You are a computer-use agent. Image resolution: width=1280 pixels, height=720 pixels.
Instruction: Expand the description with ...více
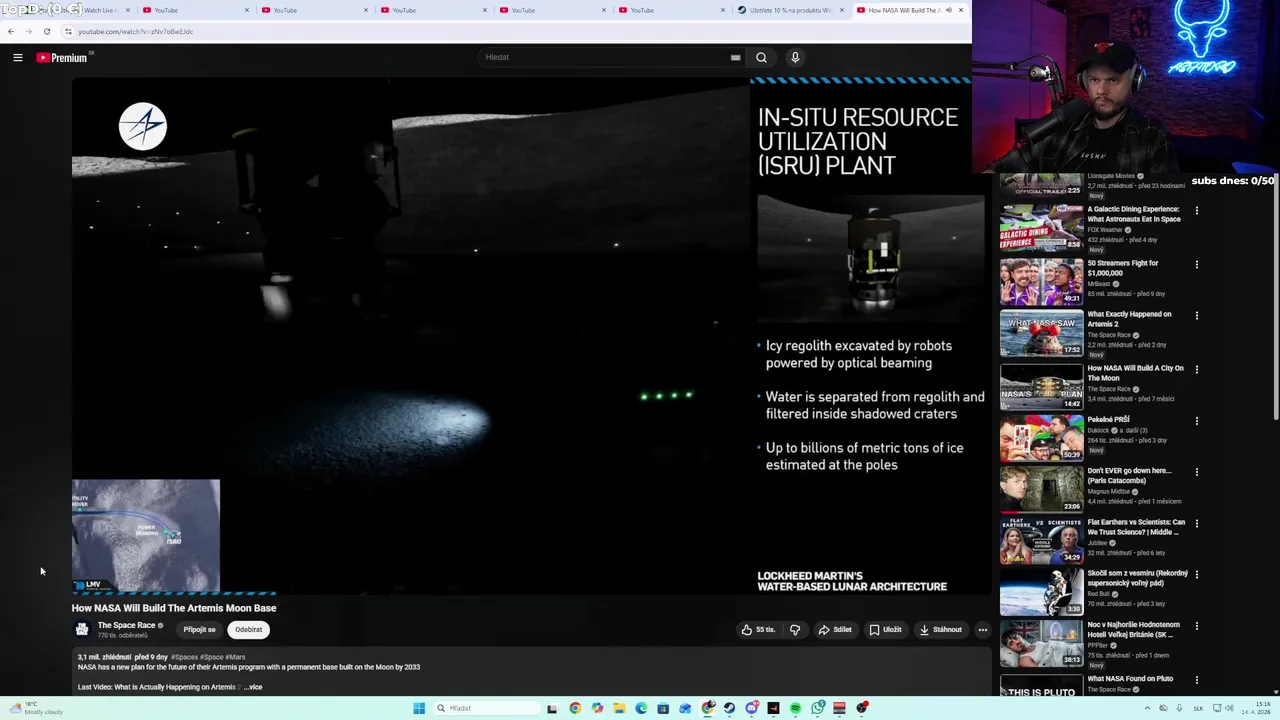coord(253,687)
